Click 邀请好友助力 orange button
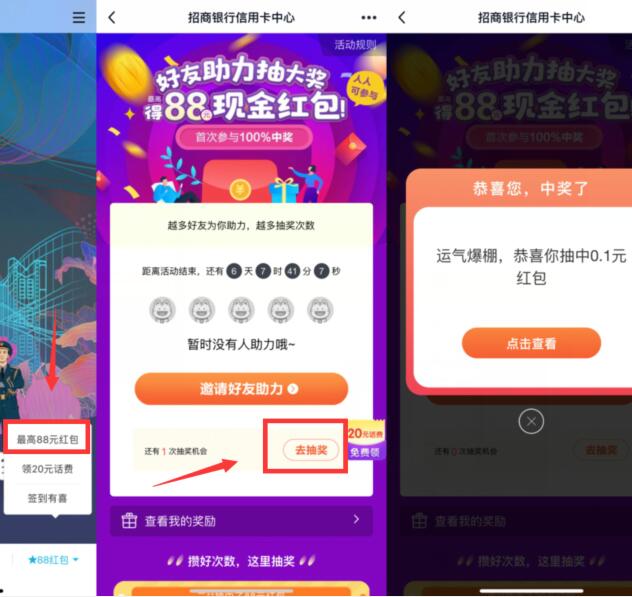Viewport: 632px width, 597px height. 241,389
